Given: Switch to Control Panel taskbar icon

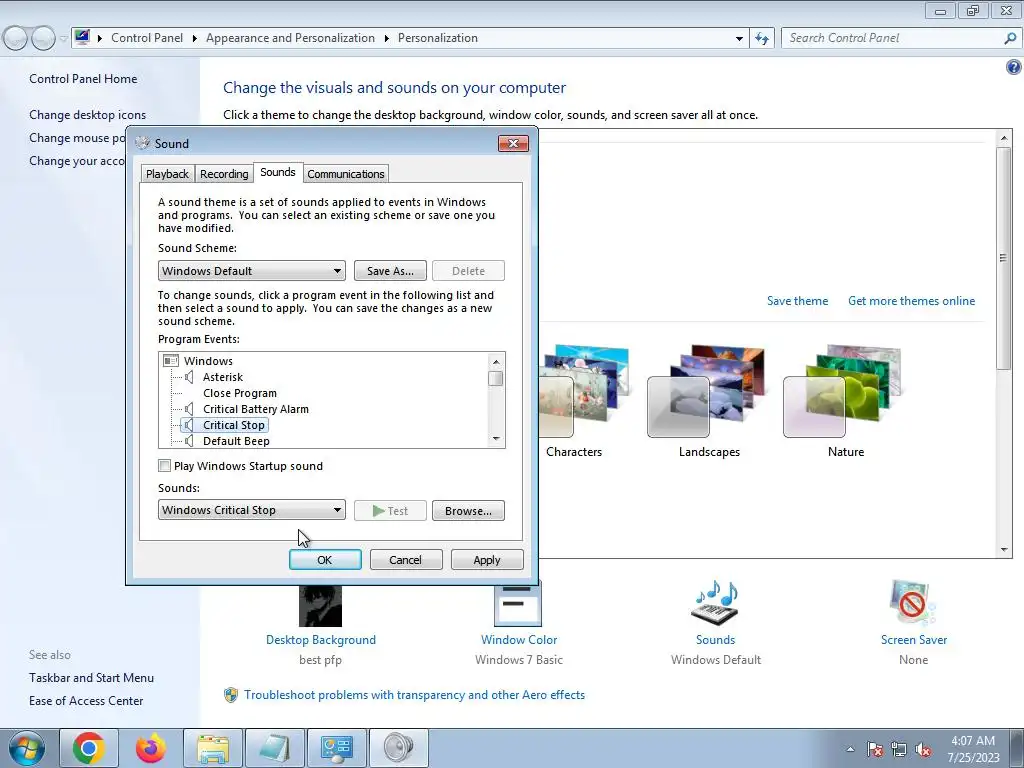Looking at the screenshot, I should (x=337, y=748).
